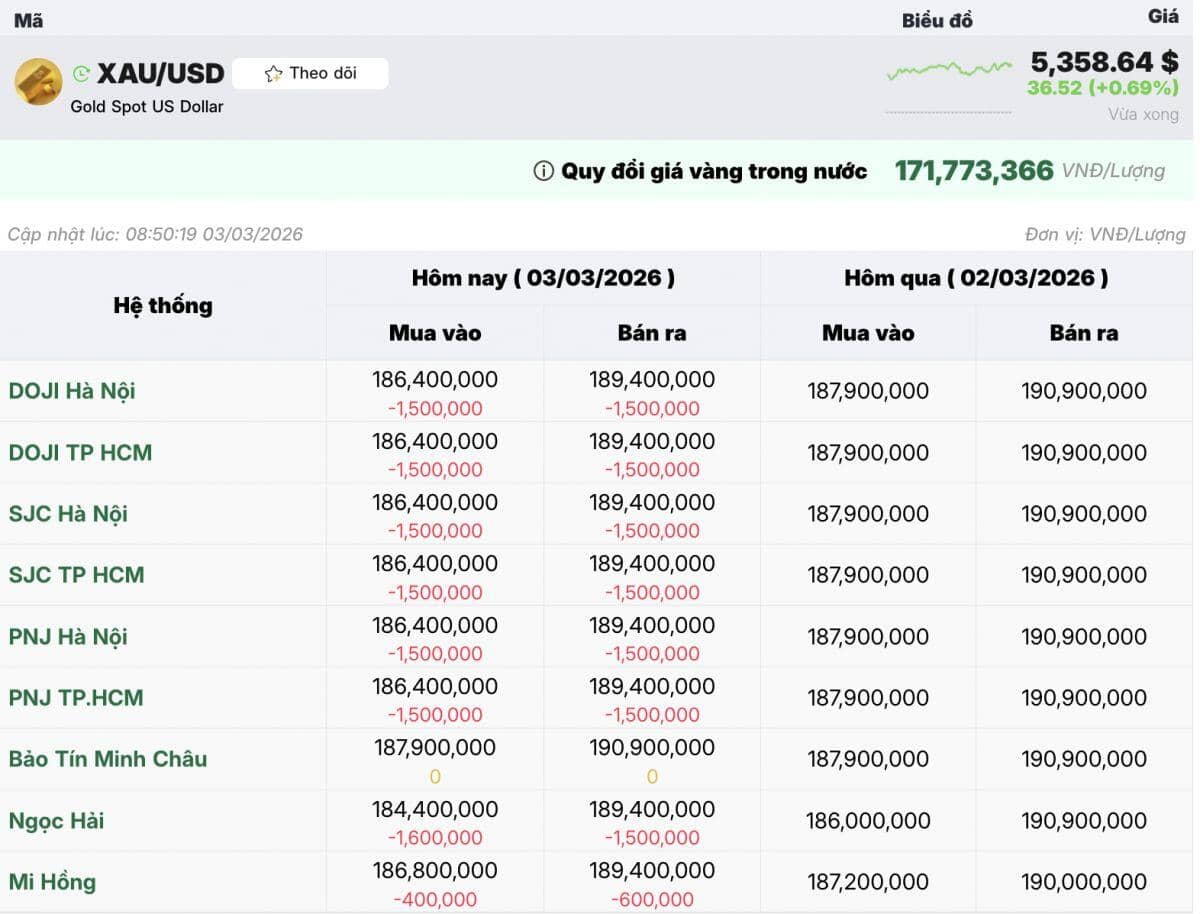
Task: Open Ngọc Hải system link
Action: [56, 821]
